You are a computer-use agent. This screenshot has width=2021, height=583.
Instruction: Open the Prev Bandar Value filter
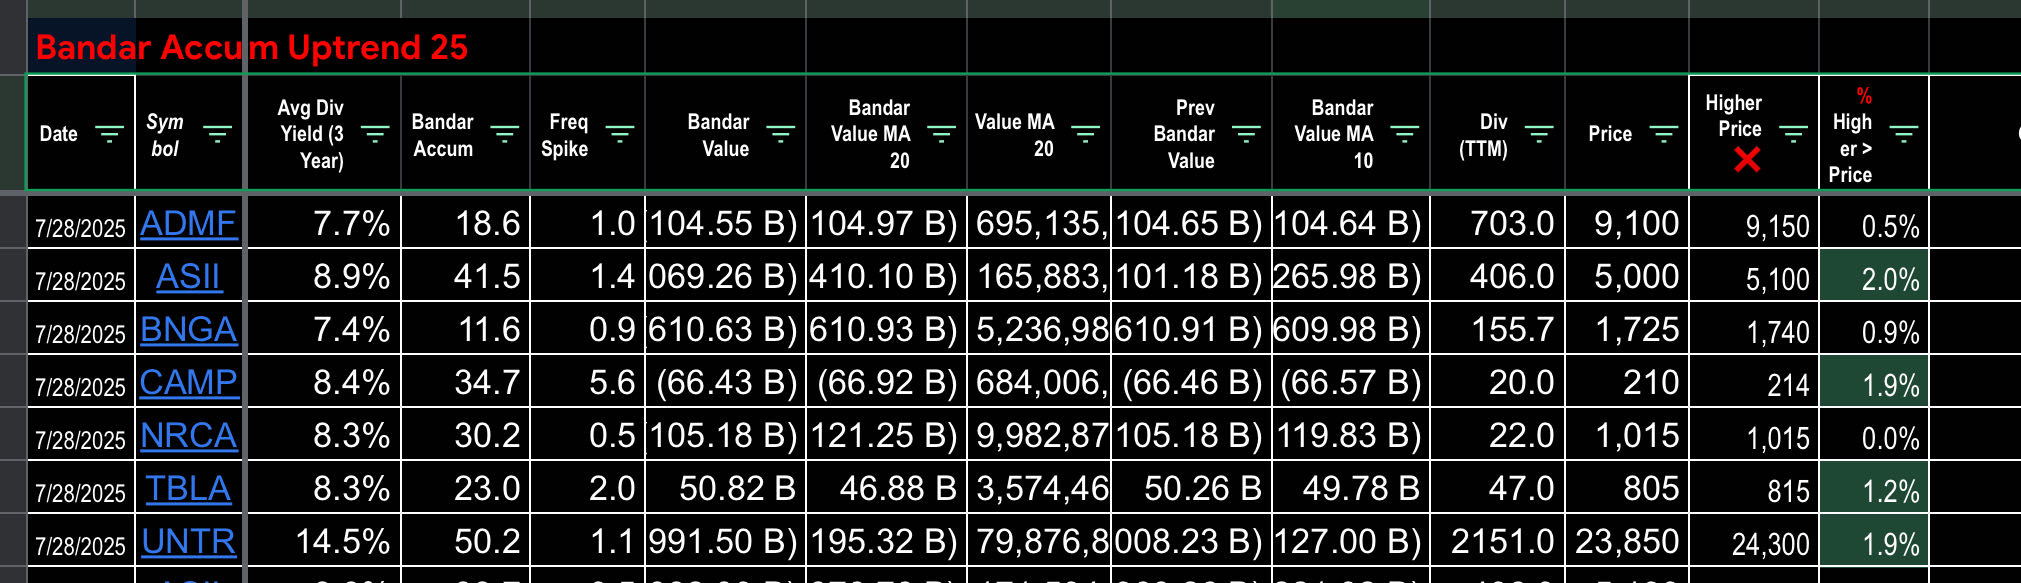coord(1246,134)
